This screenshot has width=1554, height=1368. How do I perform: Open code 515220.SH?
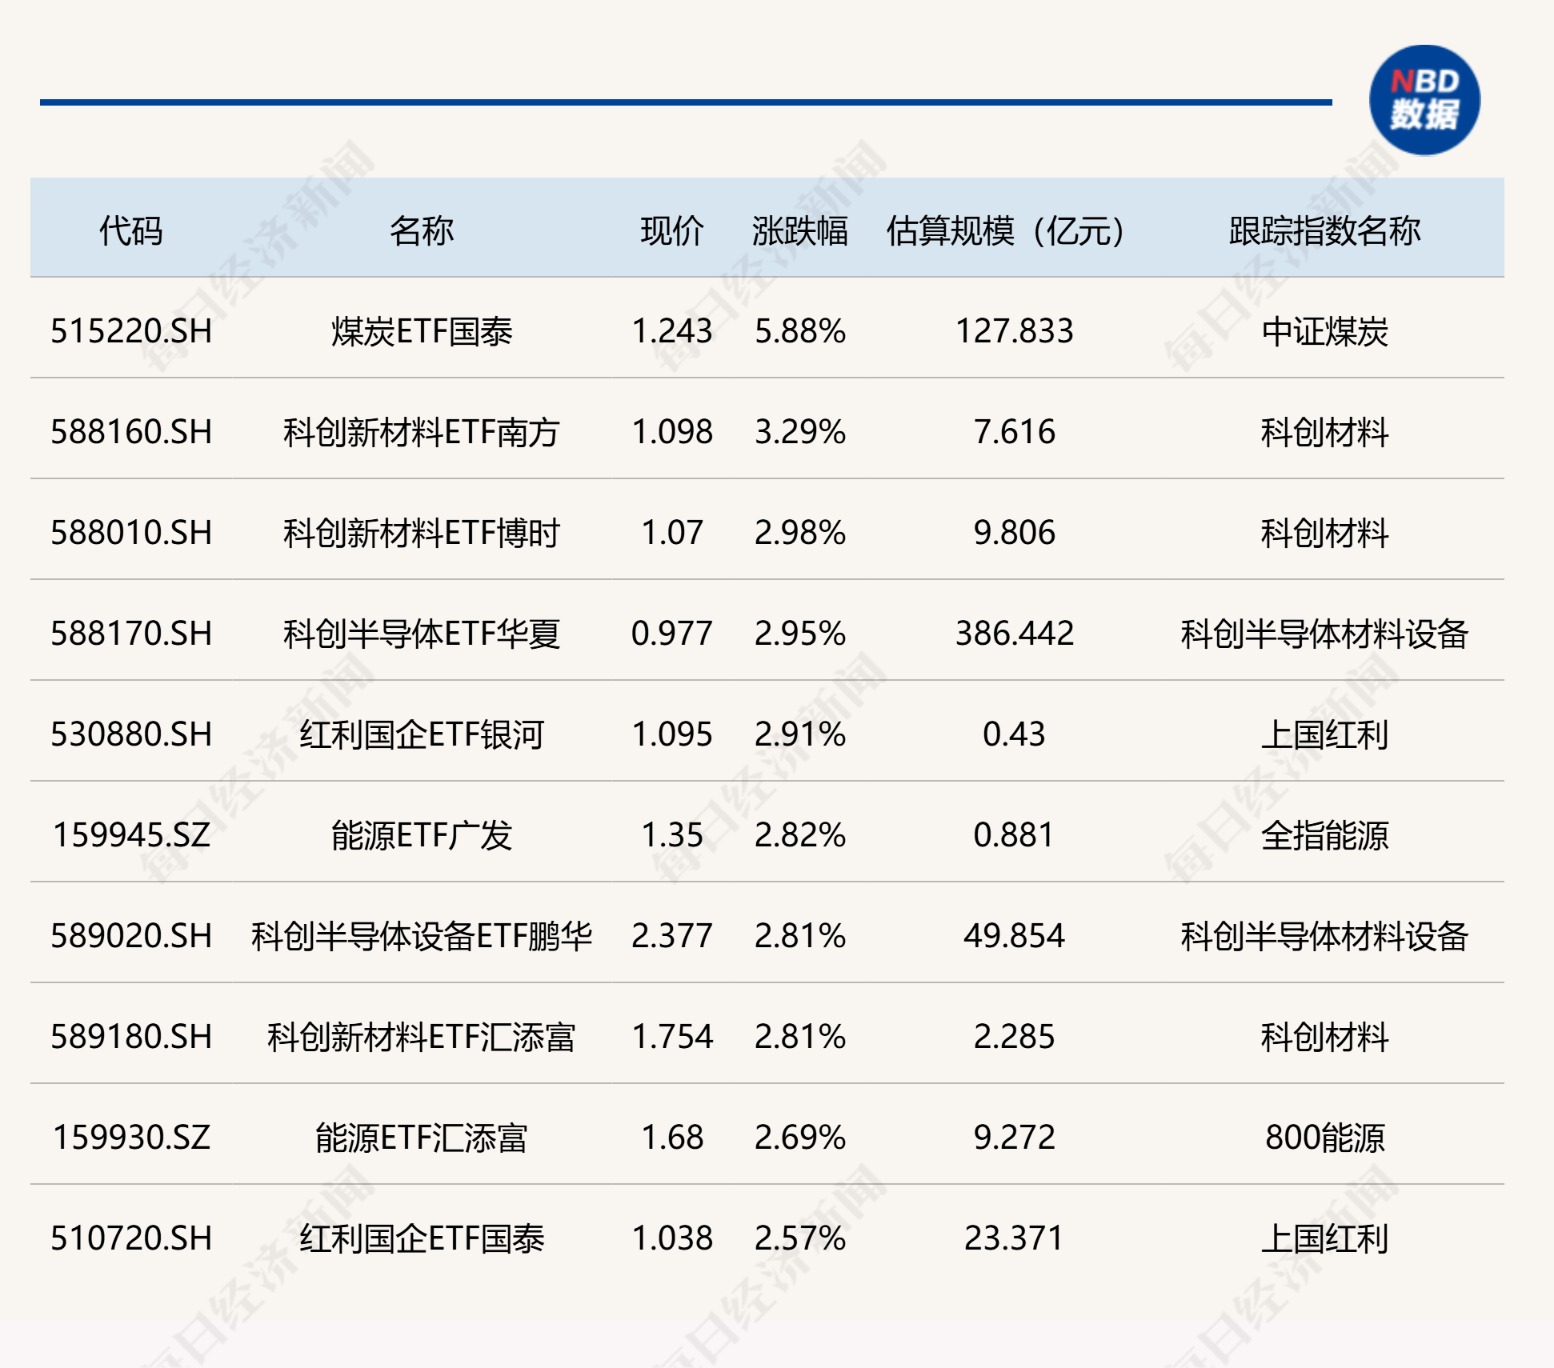click(131, 331)
